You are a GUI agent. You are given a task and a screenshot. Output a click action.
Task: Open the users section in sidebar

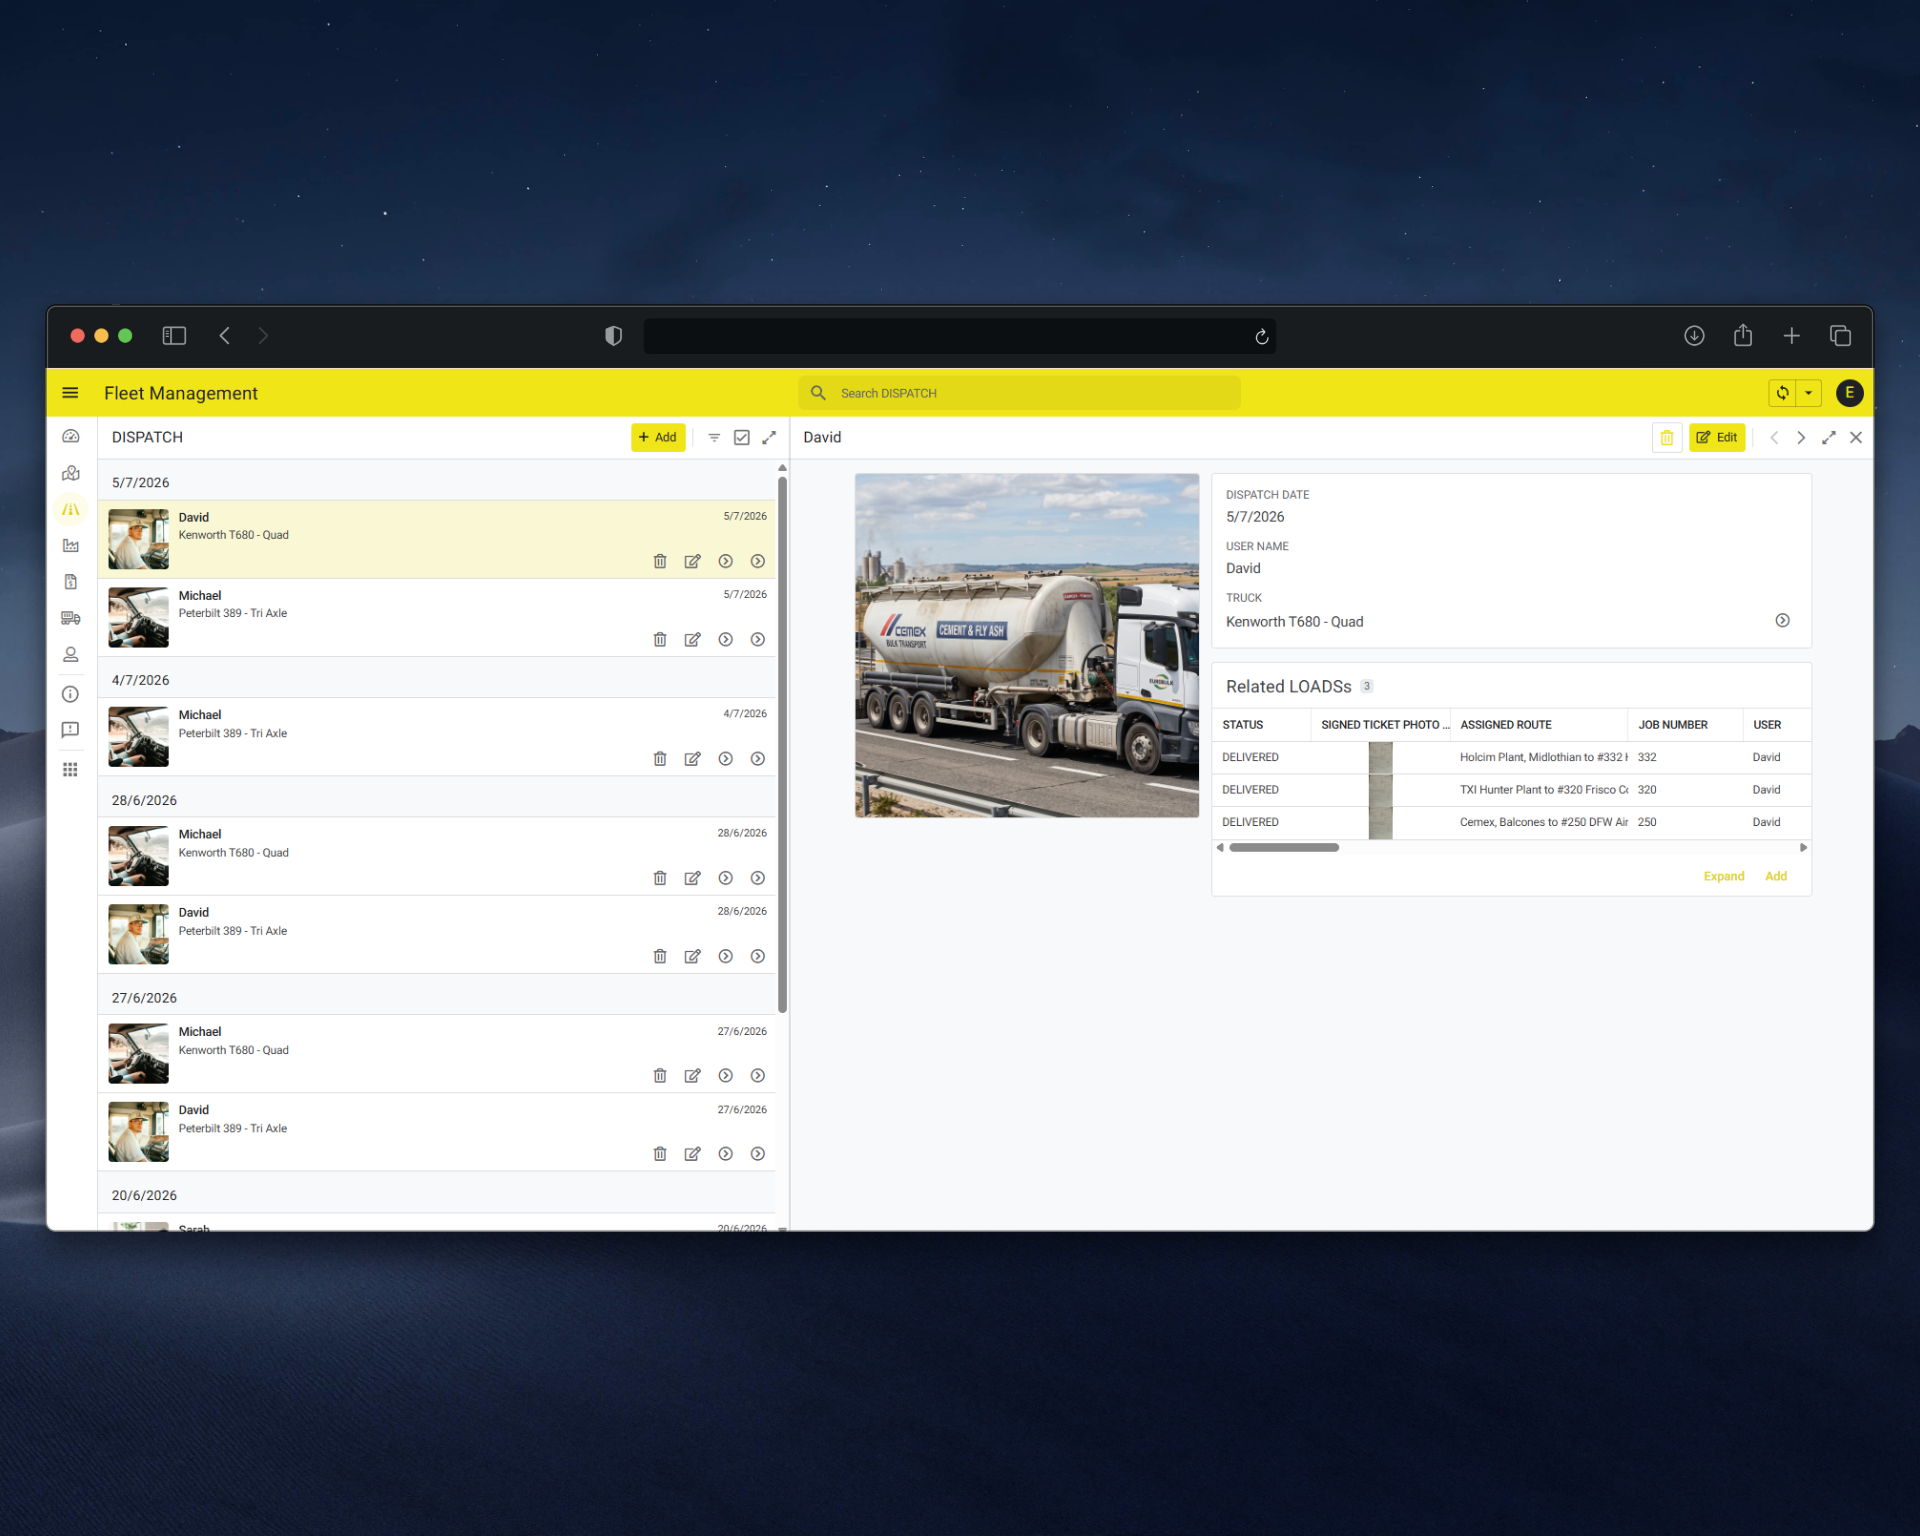pos(70,655)
